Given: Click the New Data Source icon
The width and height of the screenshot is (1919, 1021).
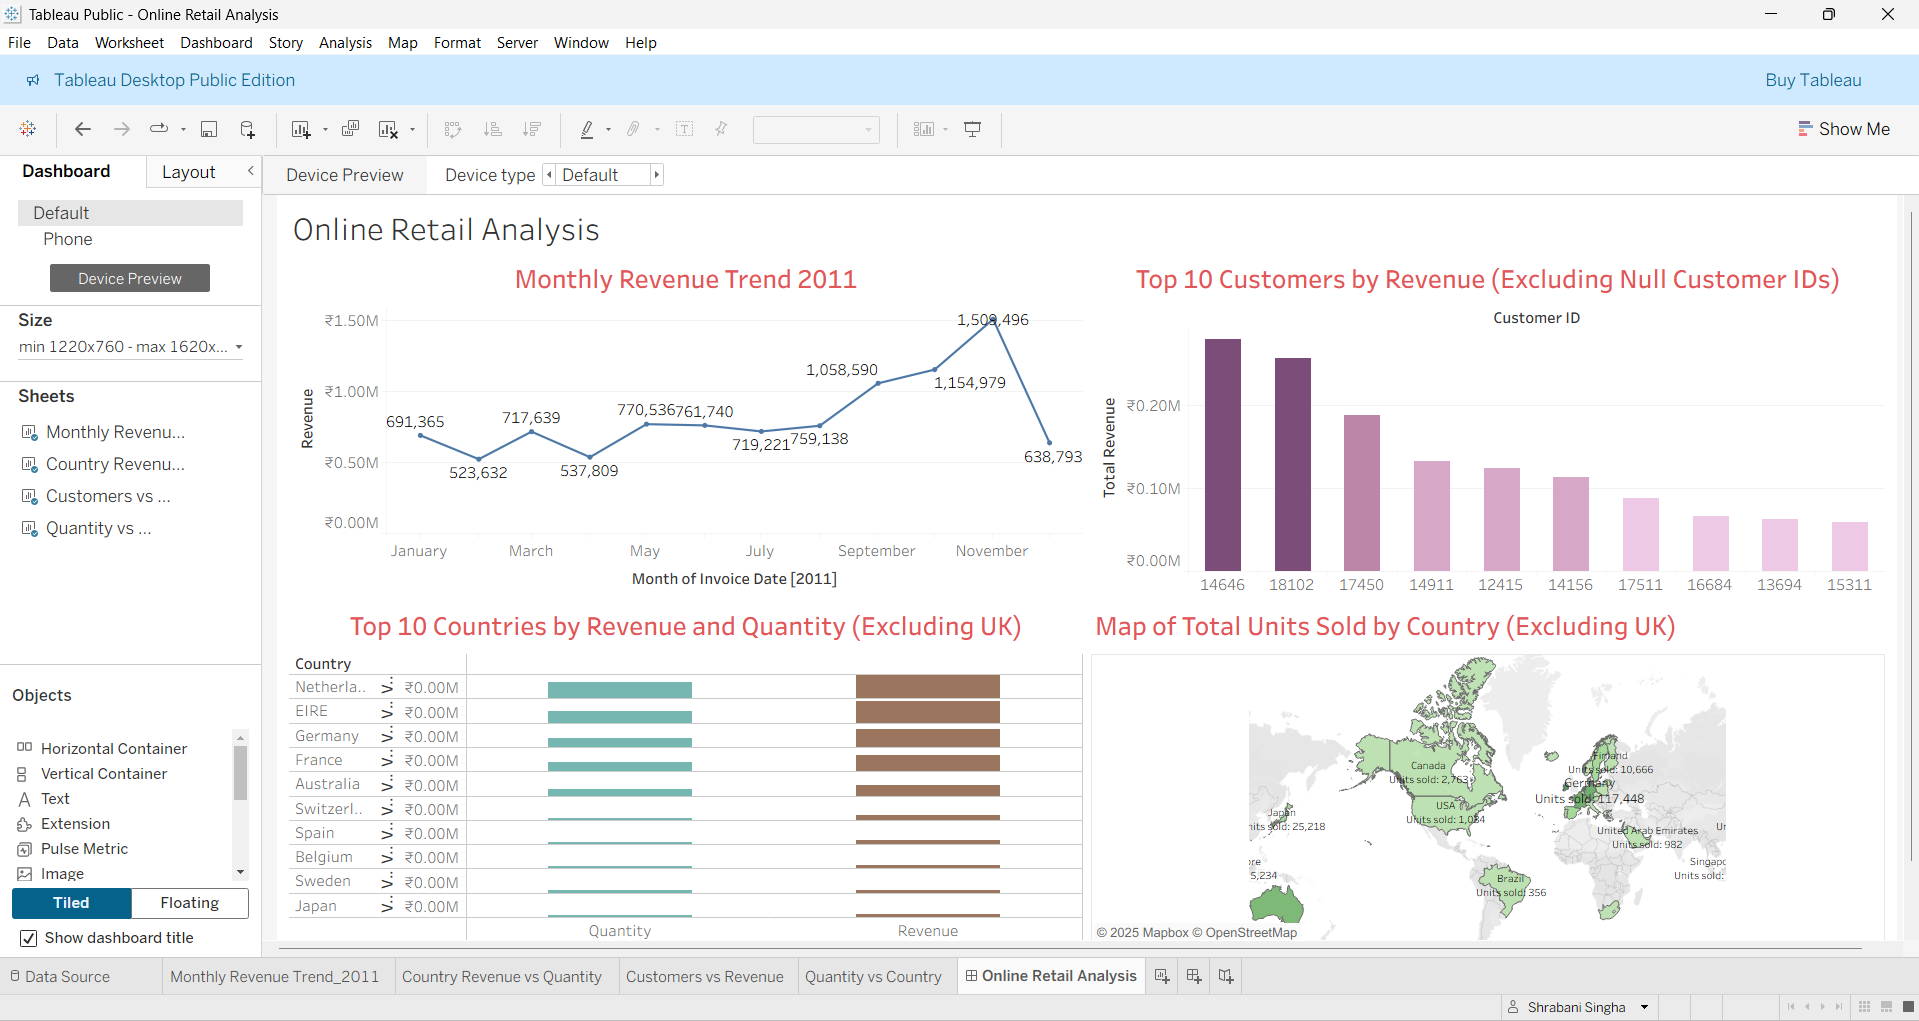Looking at the screenshot, I should coord(247,129).
